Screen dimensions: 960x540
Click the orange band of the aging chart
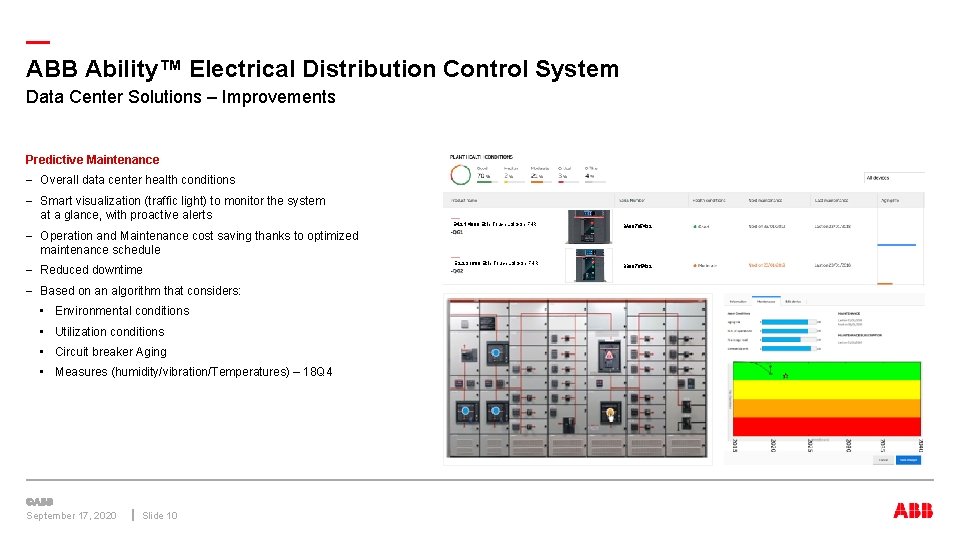827,408
